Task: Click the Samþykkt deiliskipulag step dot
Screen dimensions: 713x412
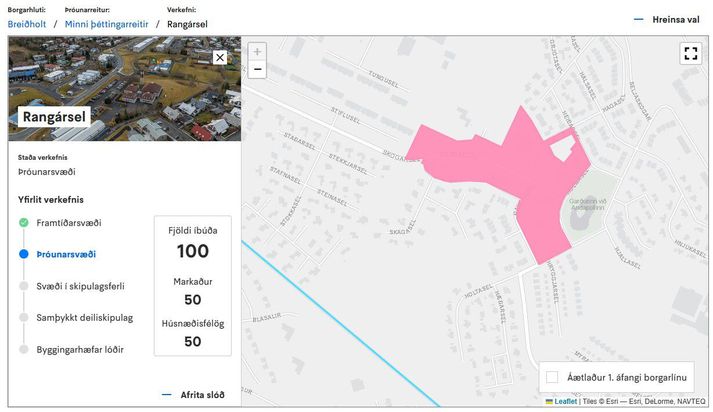Action: tap(23, 317)
